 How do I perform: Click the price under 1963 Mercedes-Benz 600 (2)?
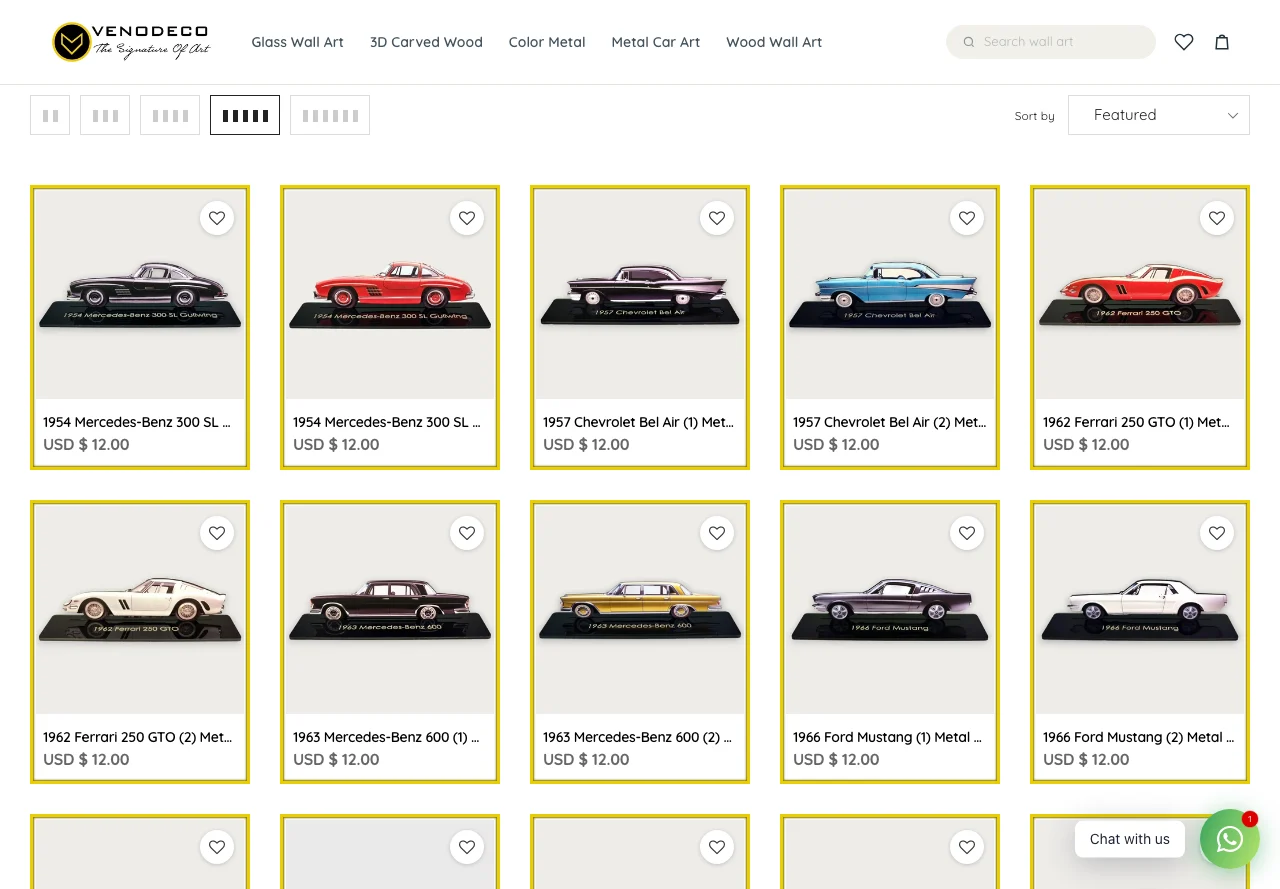(586, 760)
